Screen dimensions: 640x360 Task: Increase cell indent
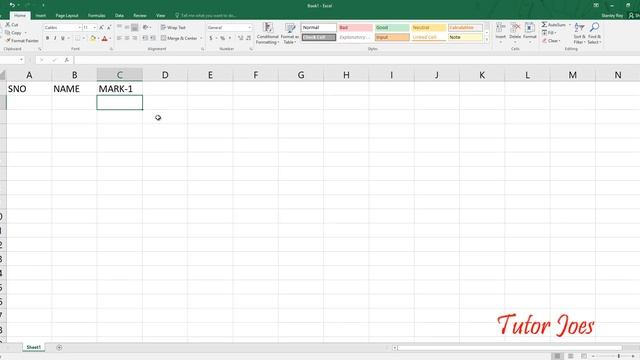pos(153,38)
